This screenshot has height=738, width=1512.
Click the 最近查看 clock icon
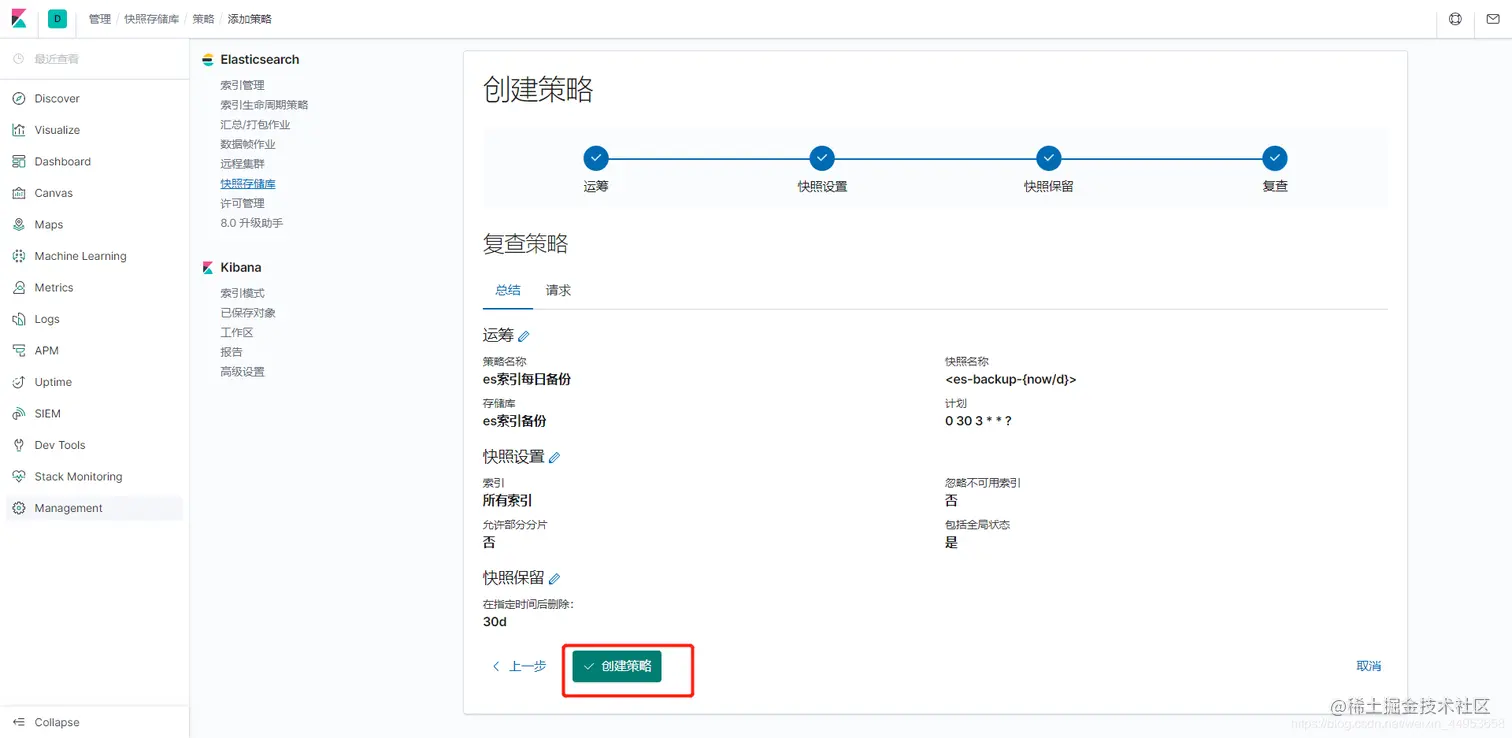point(18,59)
